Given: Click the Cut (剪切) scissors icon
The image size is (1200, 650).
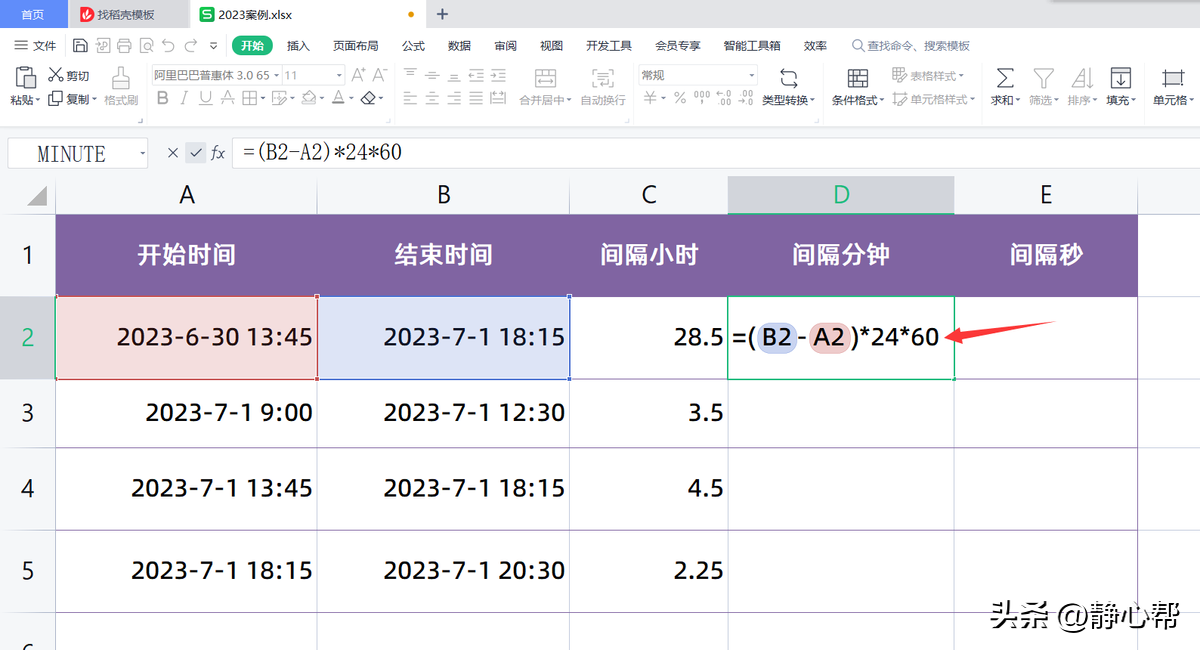Looking at the screenshot, I should [56, 75].
